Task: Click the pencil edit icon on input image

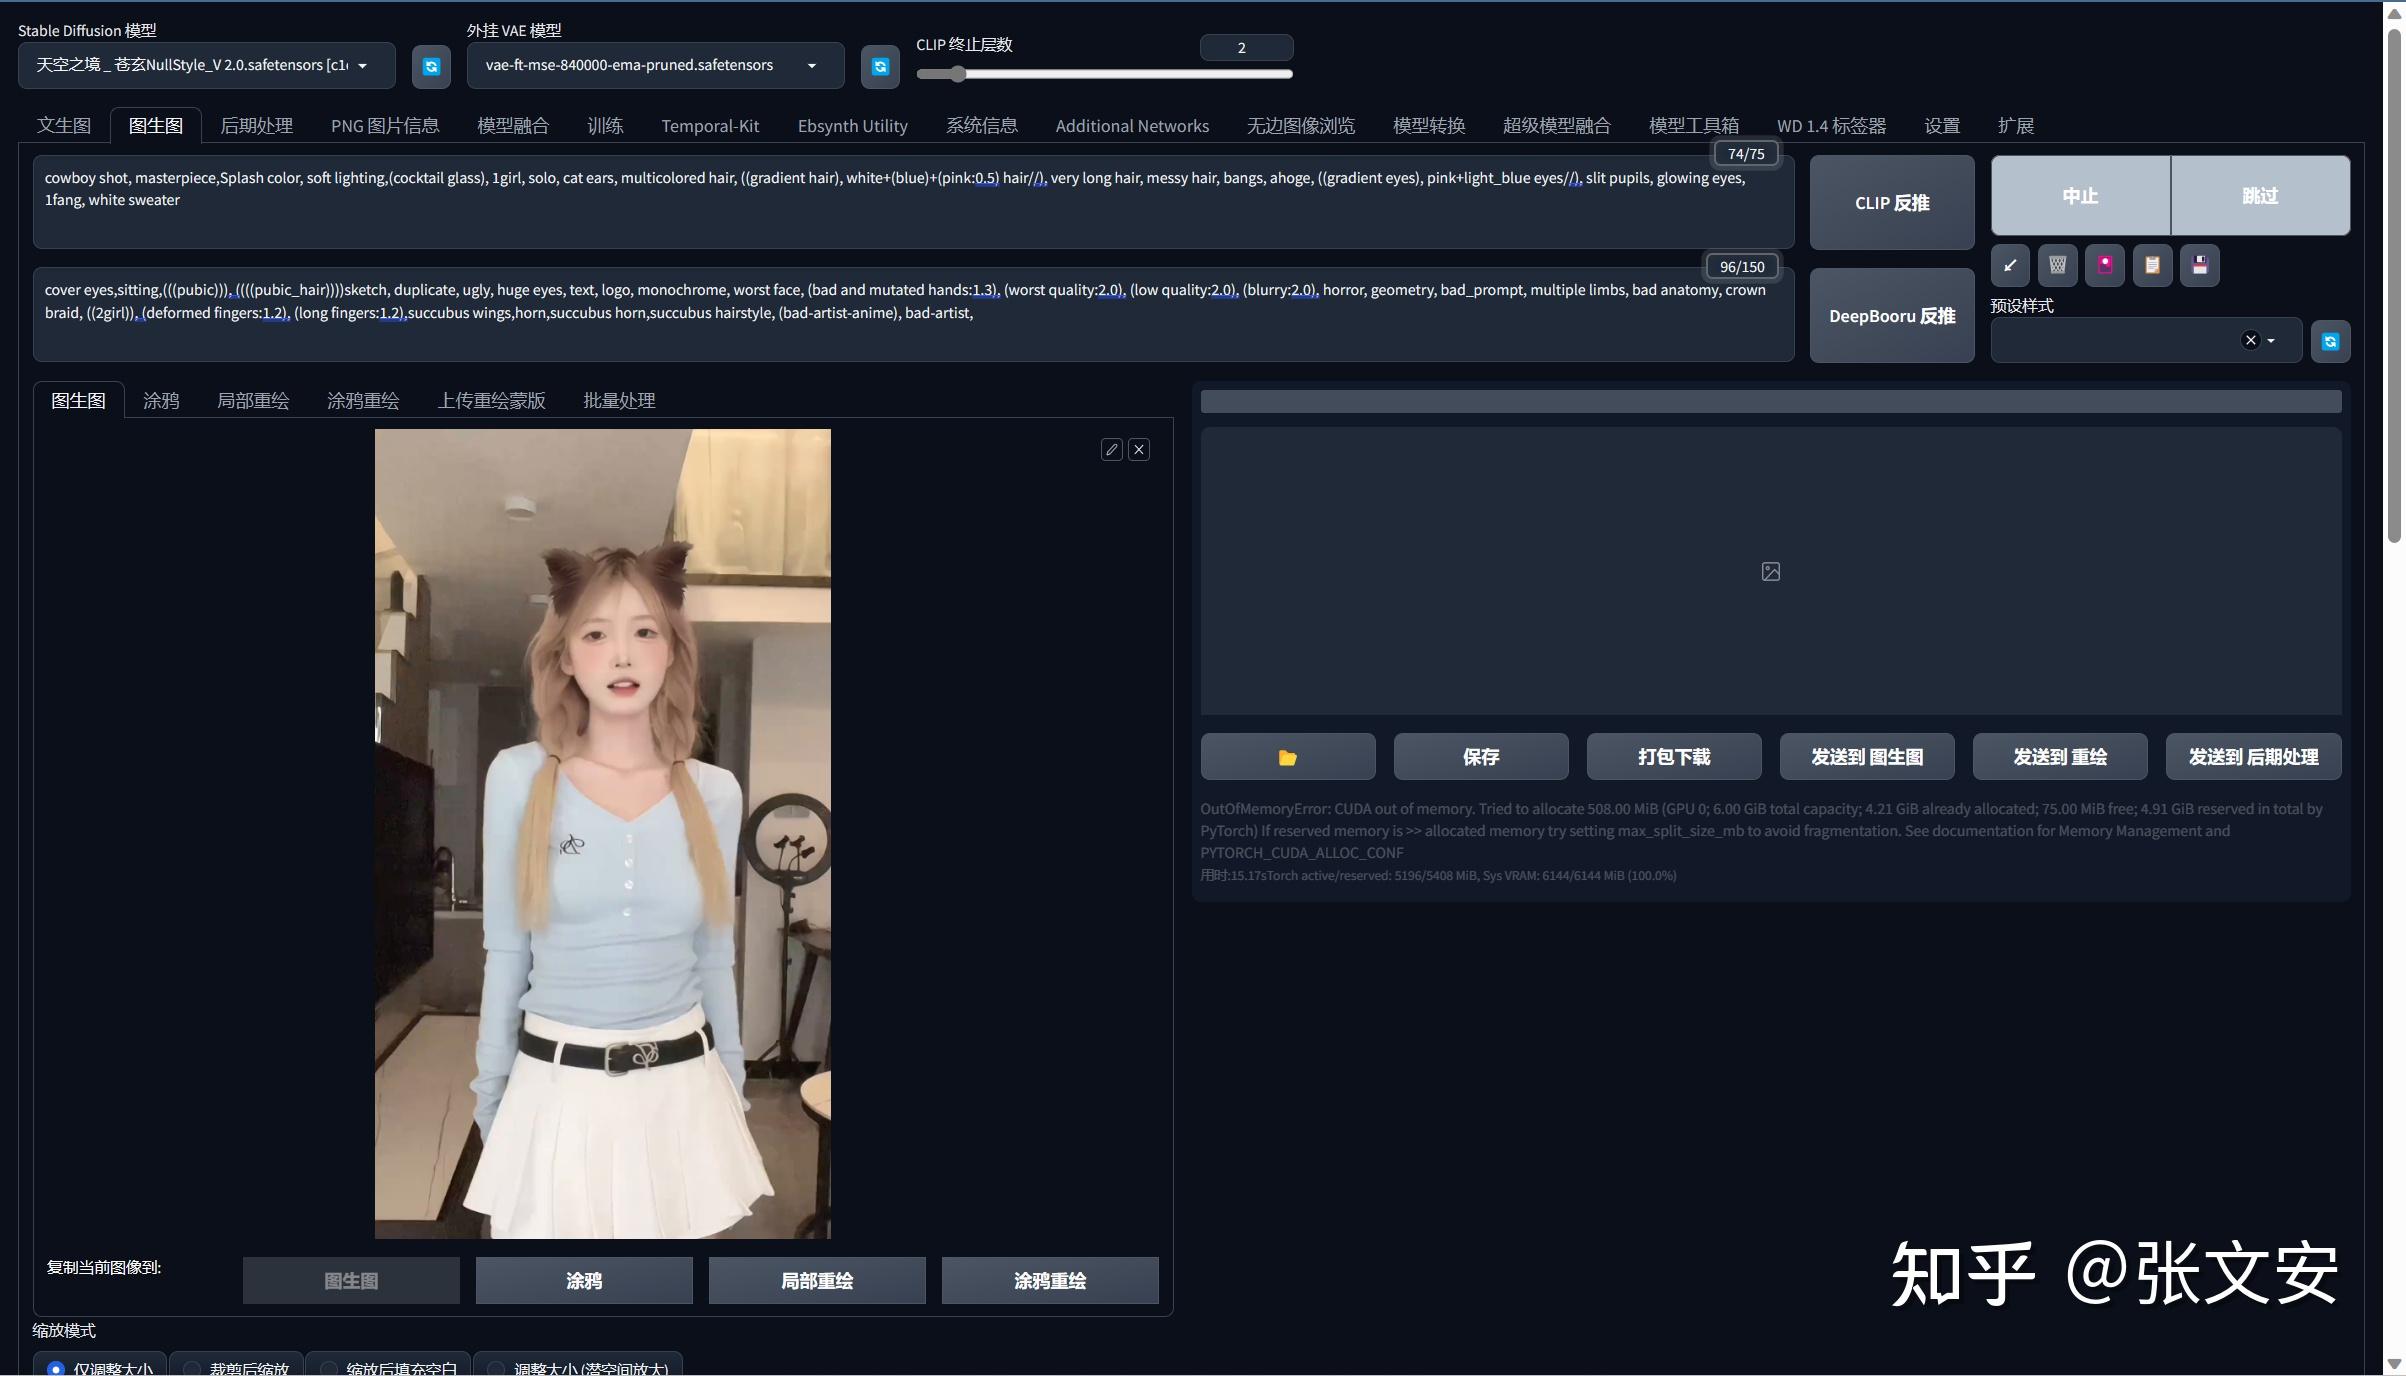Action: tap(1111, 450)
